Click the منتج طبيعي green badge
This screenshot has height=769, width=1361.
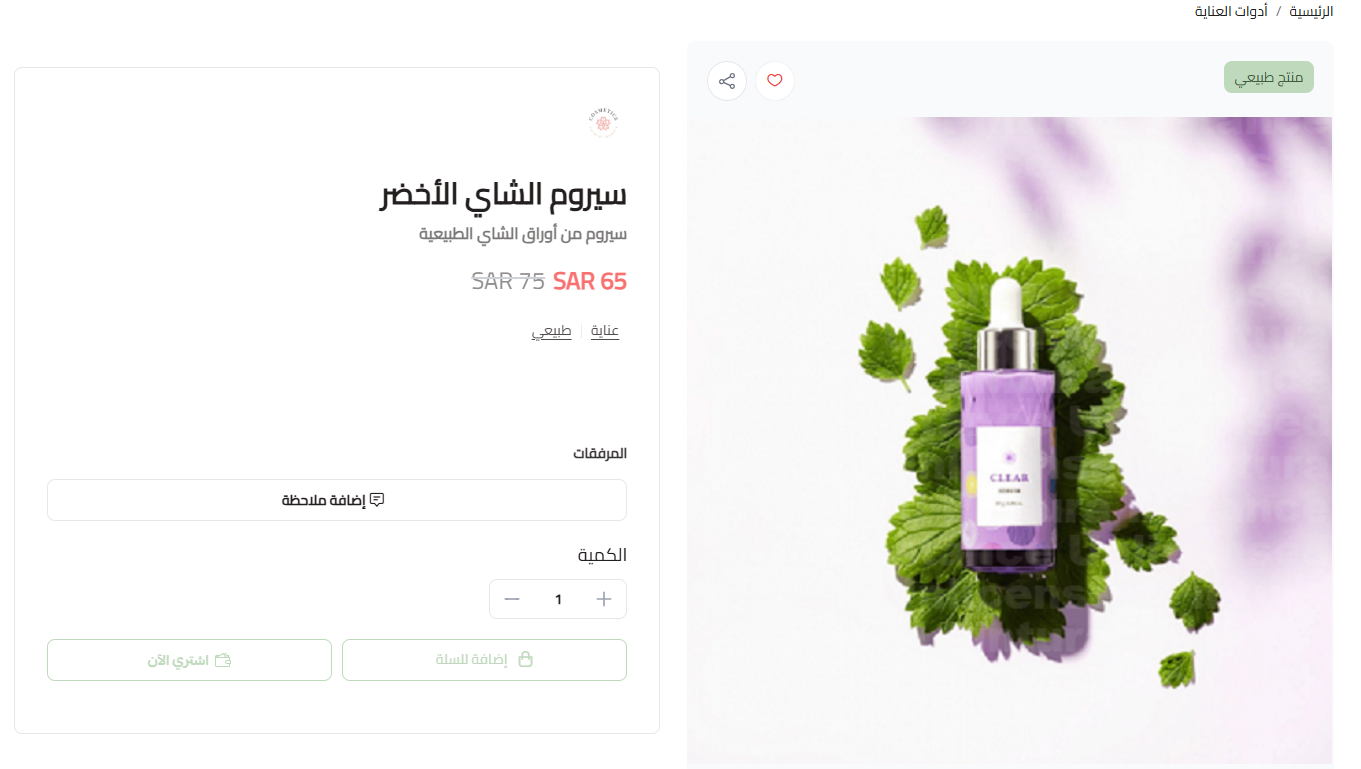click(1269, 77)
